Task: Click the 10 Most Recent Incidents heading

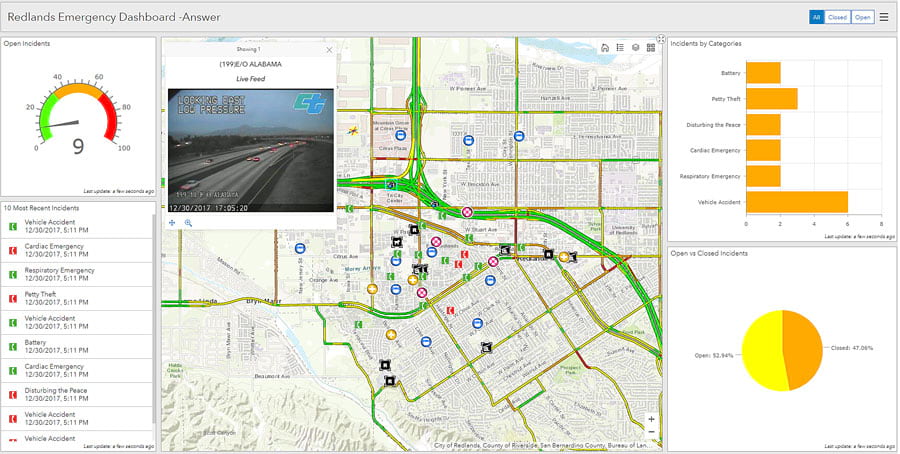Action: 41,208
